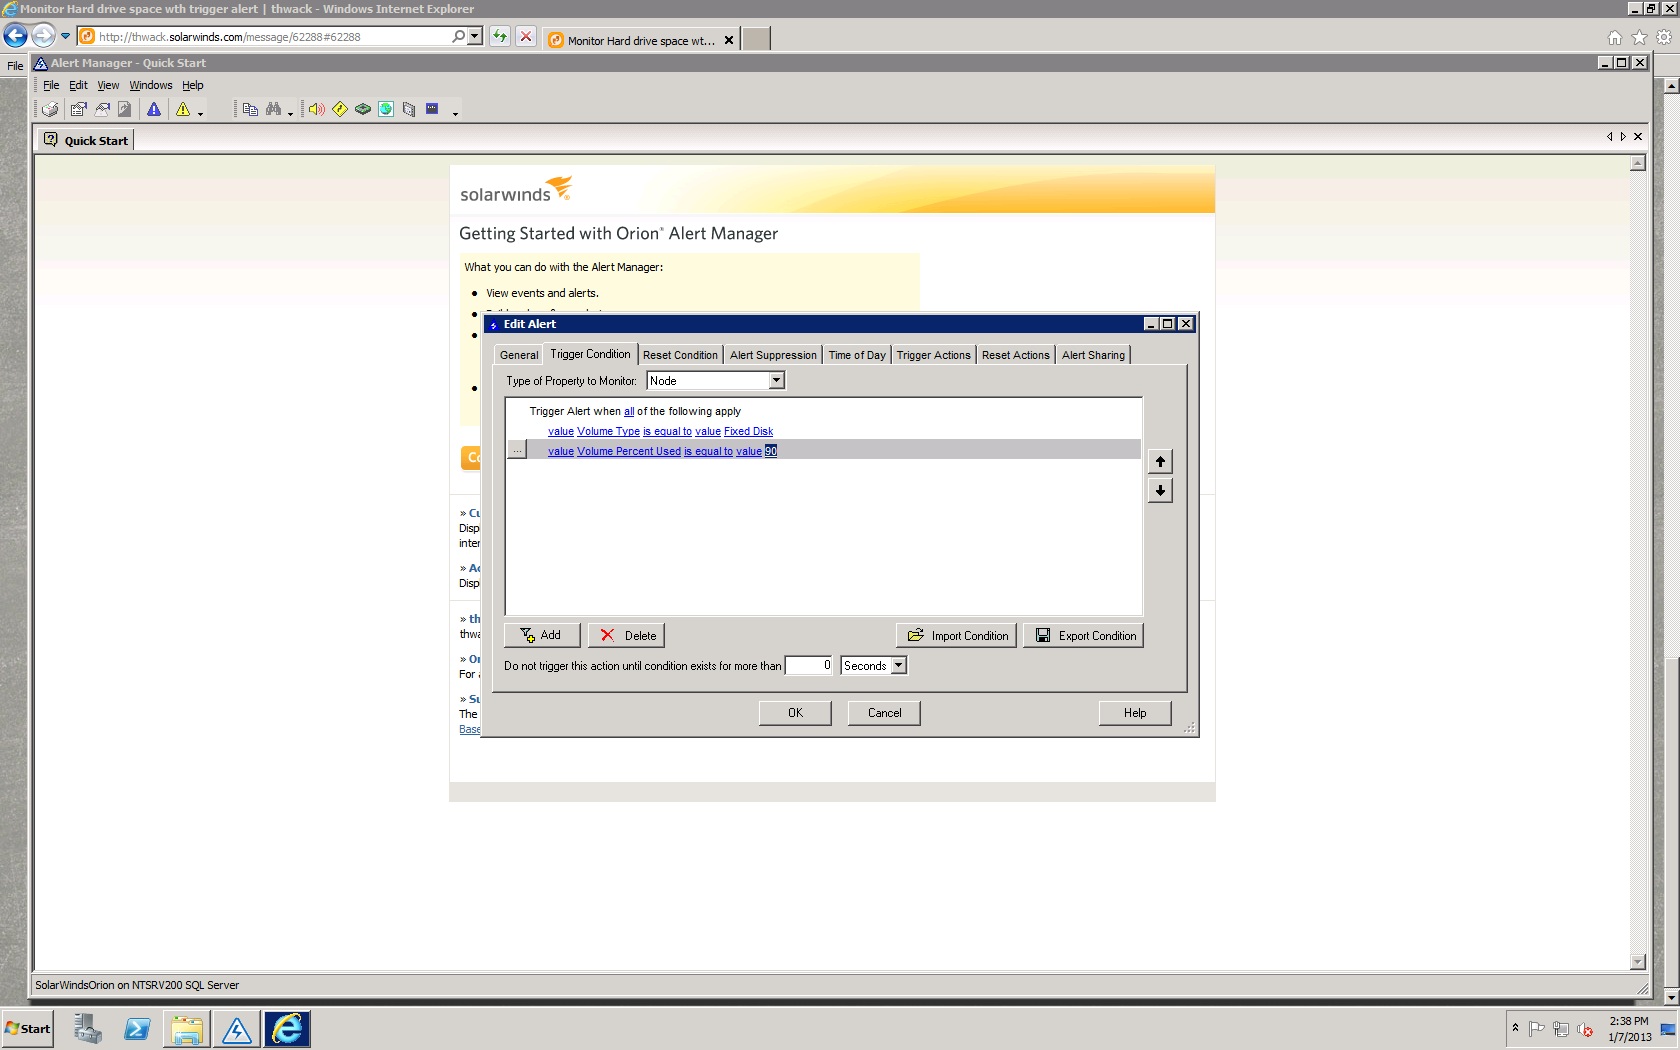This screenshot has width=1680, height=1050.
Task: Click the yellow warning triangle toolbar icon
Action: [183, 109]
